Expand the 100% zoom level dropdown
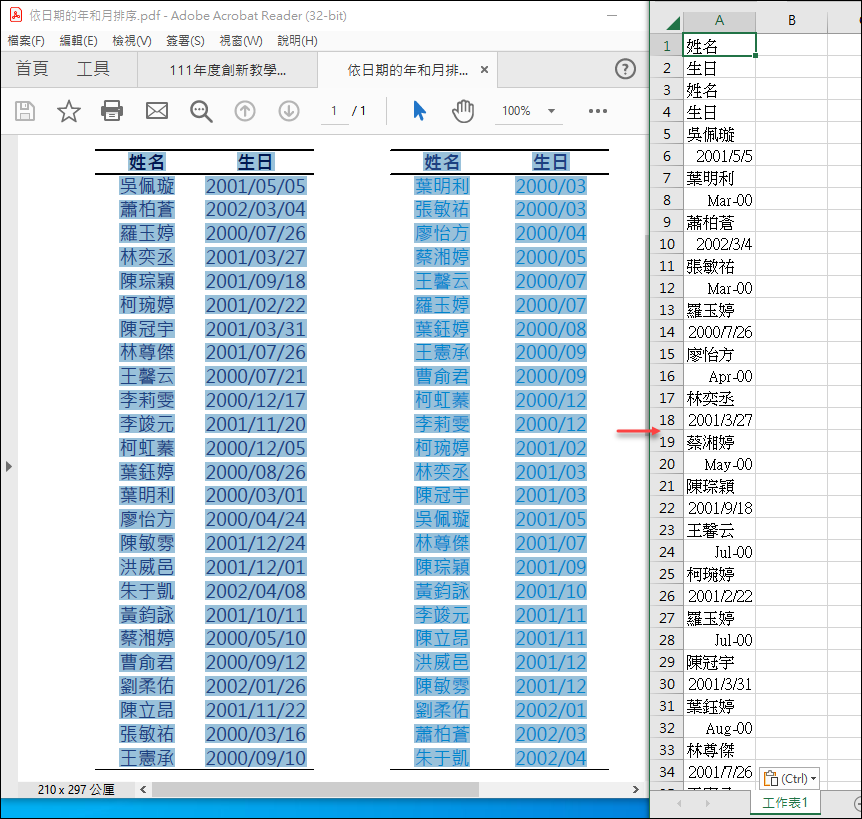Screen dimensions: 862x819 pos(551,111)
